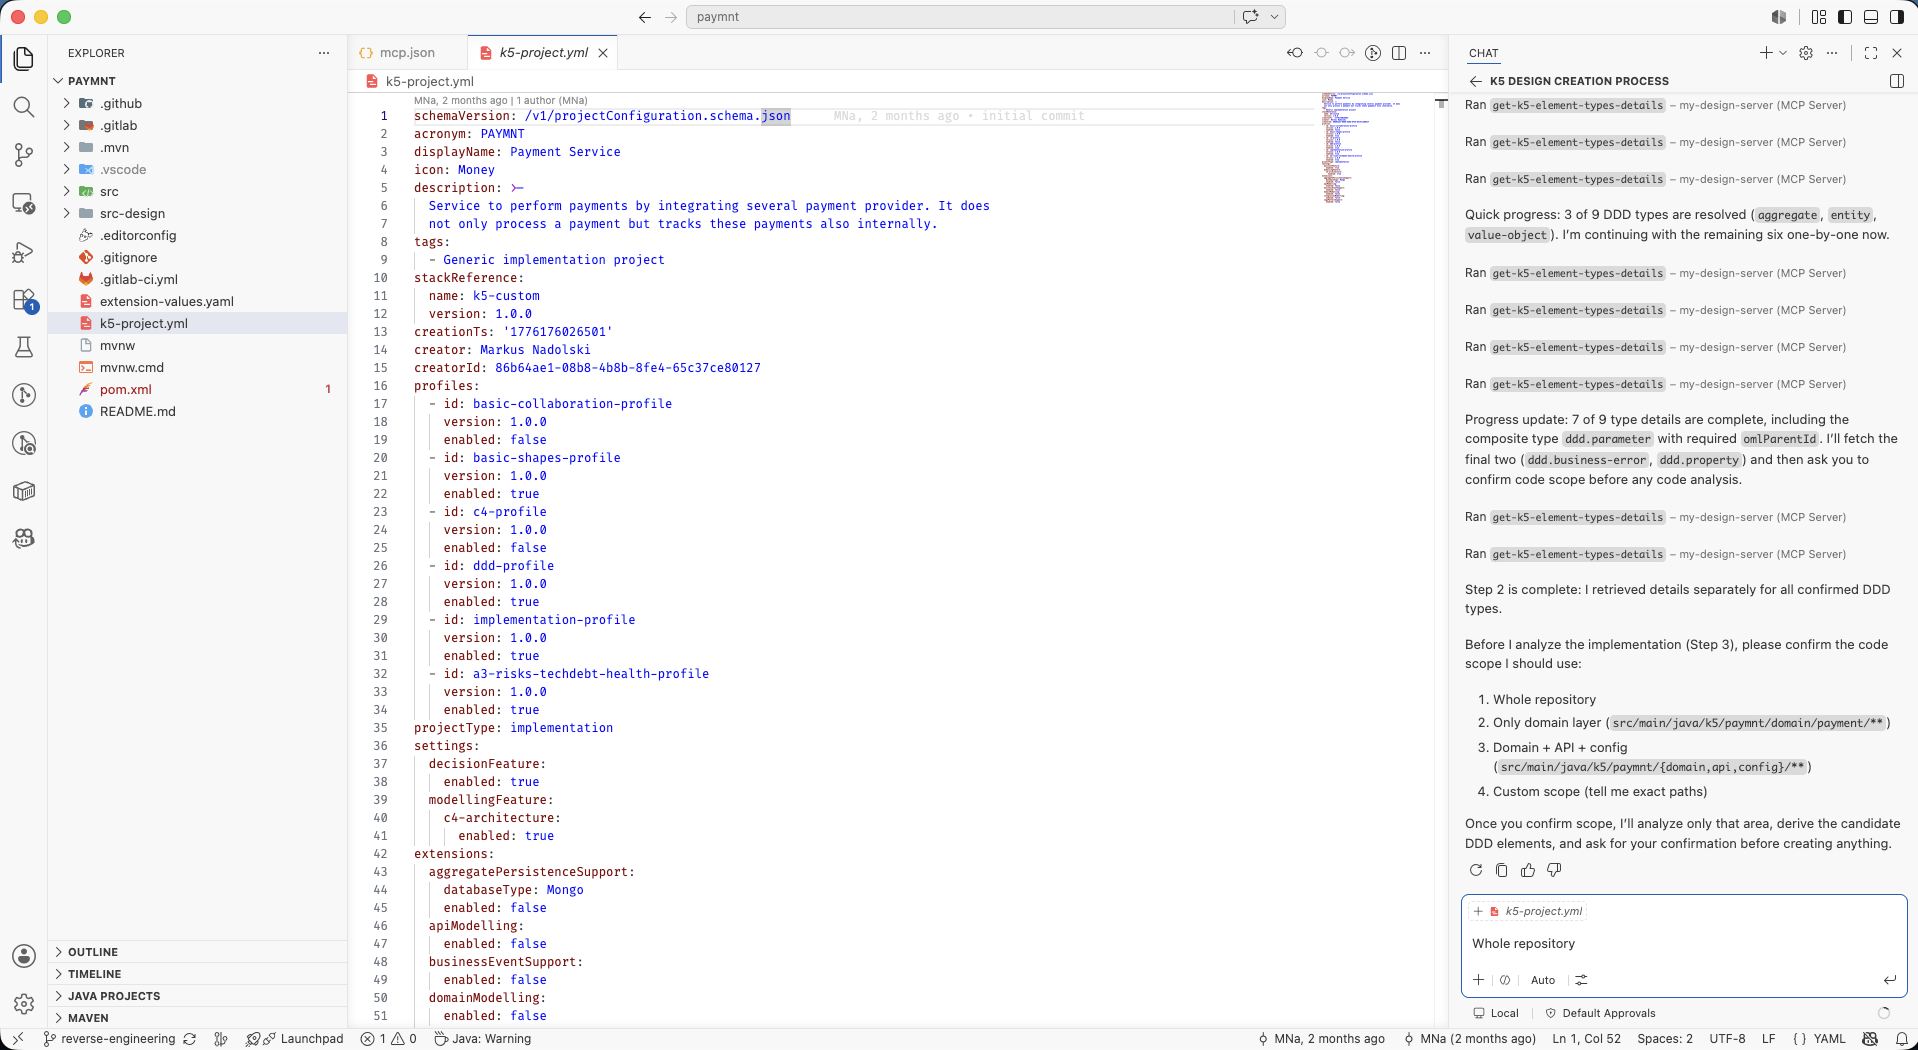Click Default Approvals in chat

click(1601, 1013)
